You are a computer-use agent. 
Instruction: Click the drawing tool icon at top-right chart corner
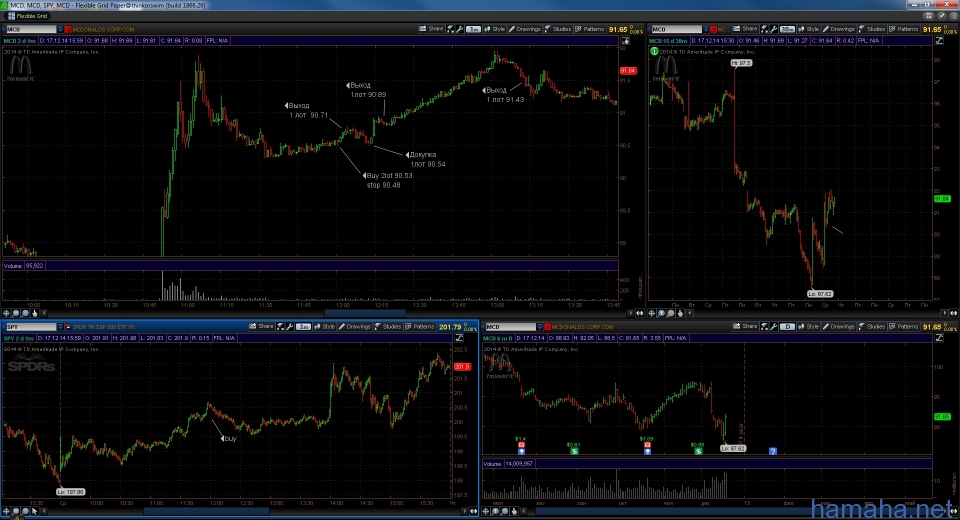click(x=939, y=40)
